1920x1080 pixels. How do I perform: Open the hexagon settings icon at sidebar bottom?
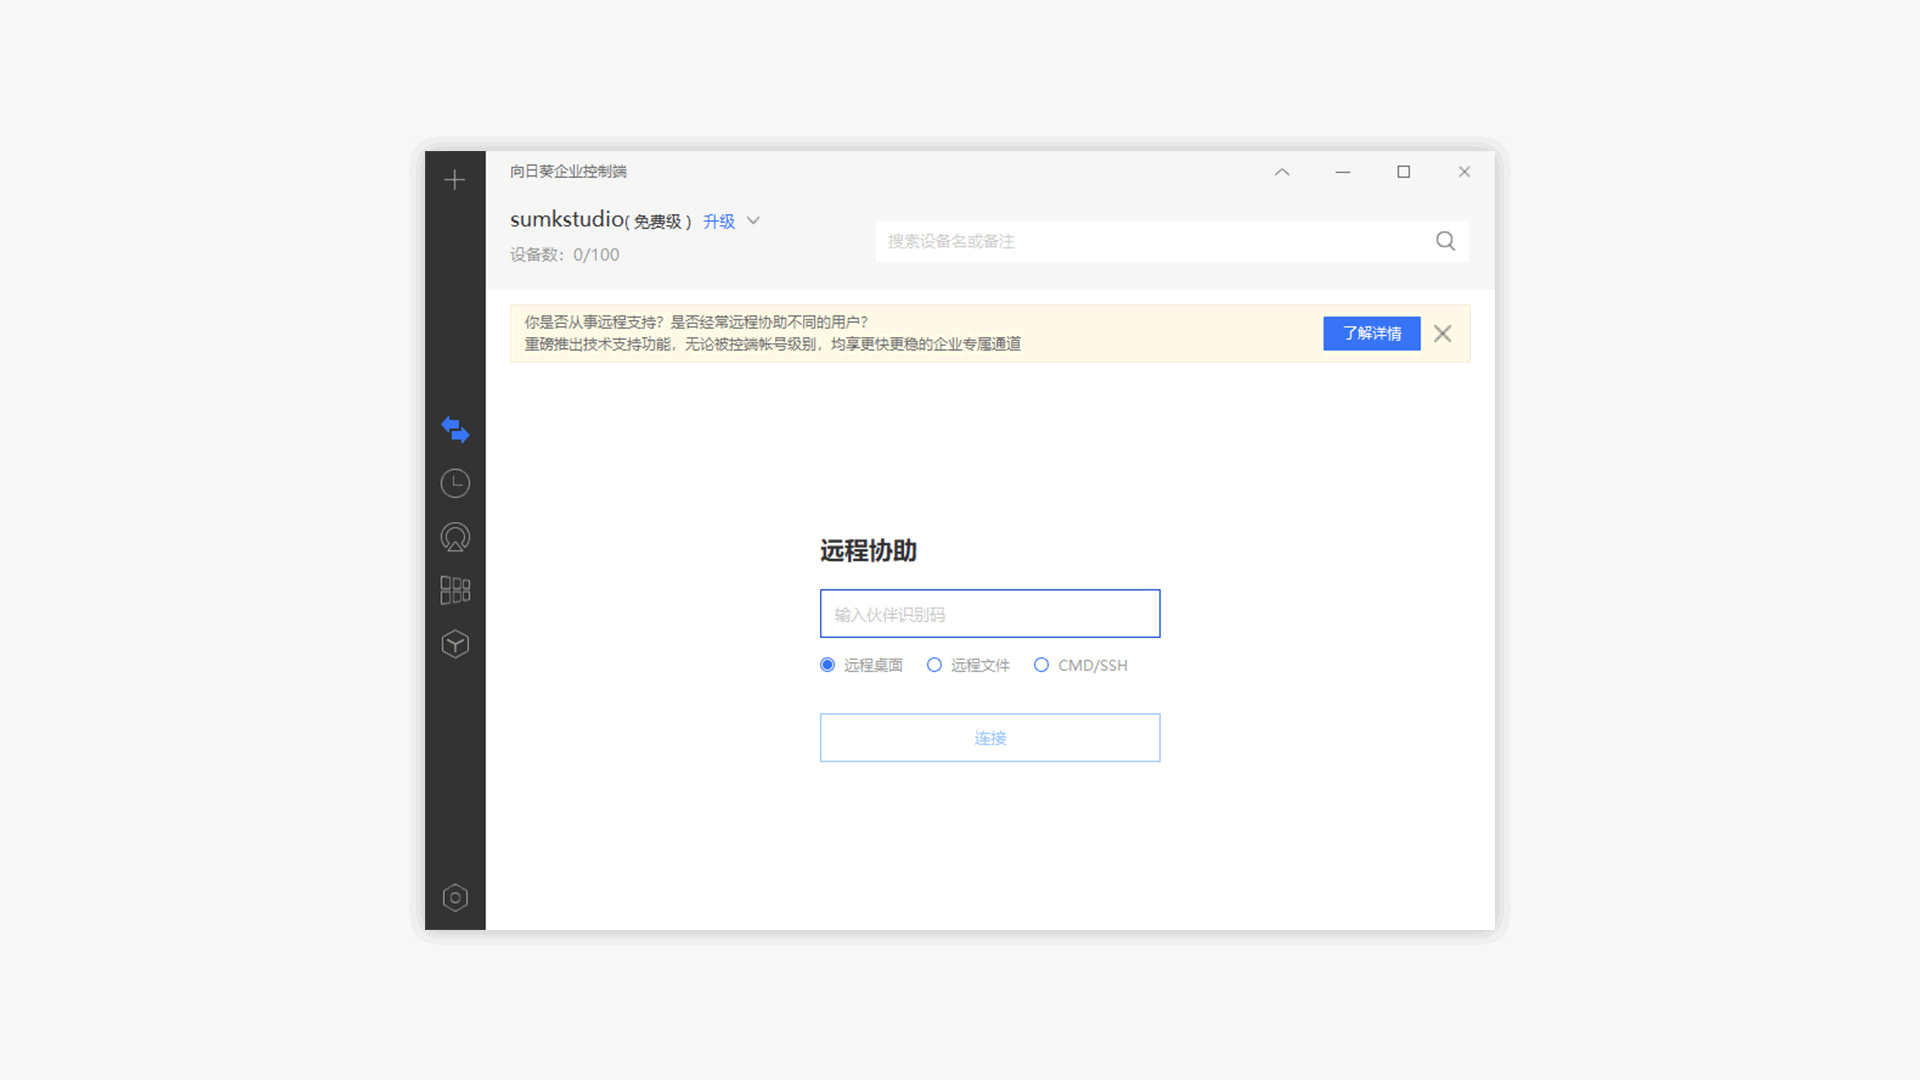(x=455, y=898)
